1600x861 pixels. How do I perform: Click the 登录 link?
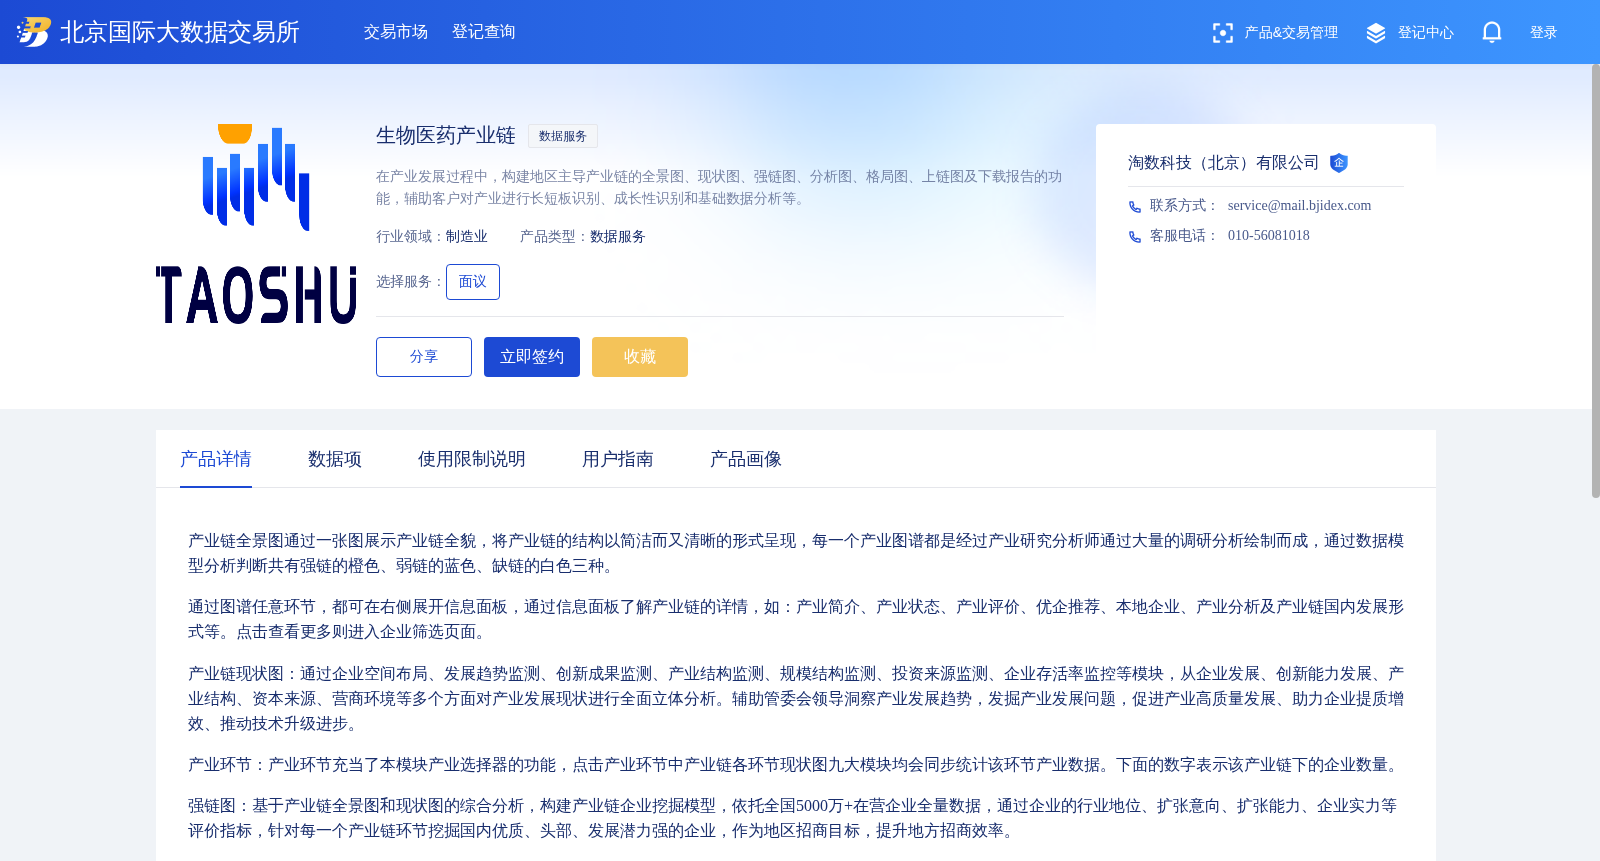[x=1544, y=33]
